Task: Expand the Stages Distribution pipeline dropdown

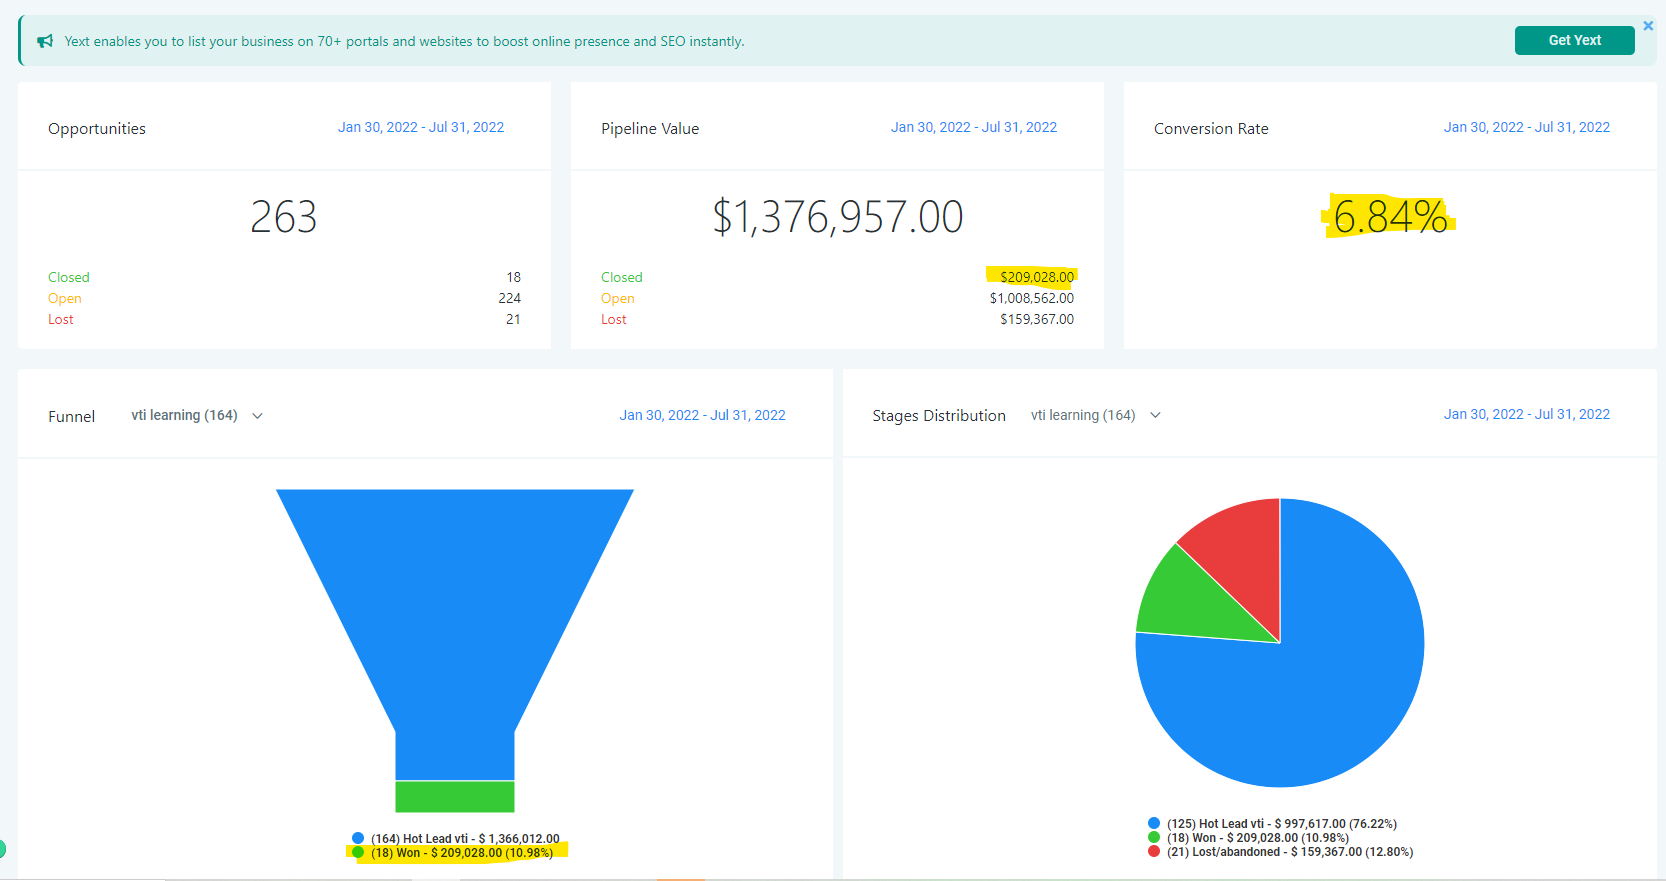Action: point(1096,415)
